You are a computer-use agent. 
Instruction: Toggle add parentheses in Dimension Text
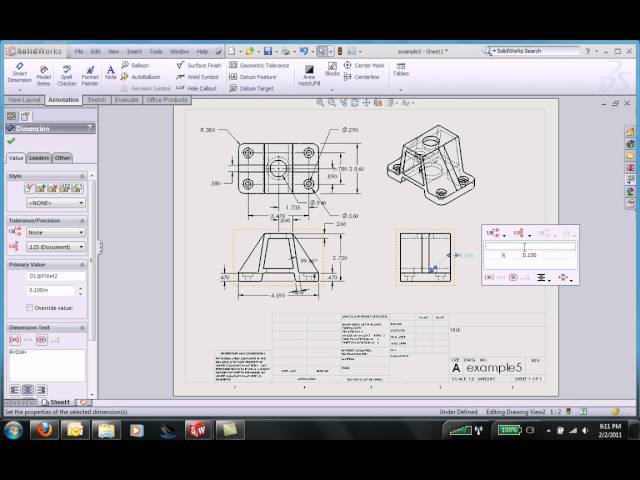[15, 340]
